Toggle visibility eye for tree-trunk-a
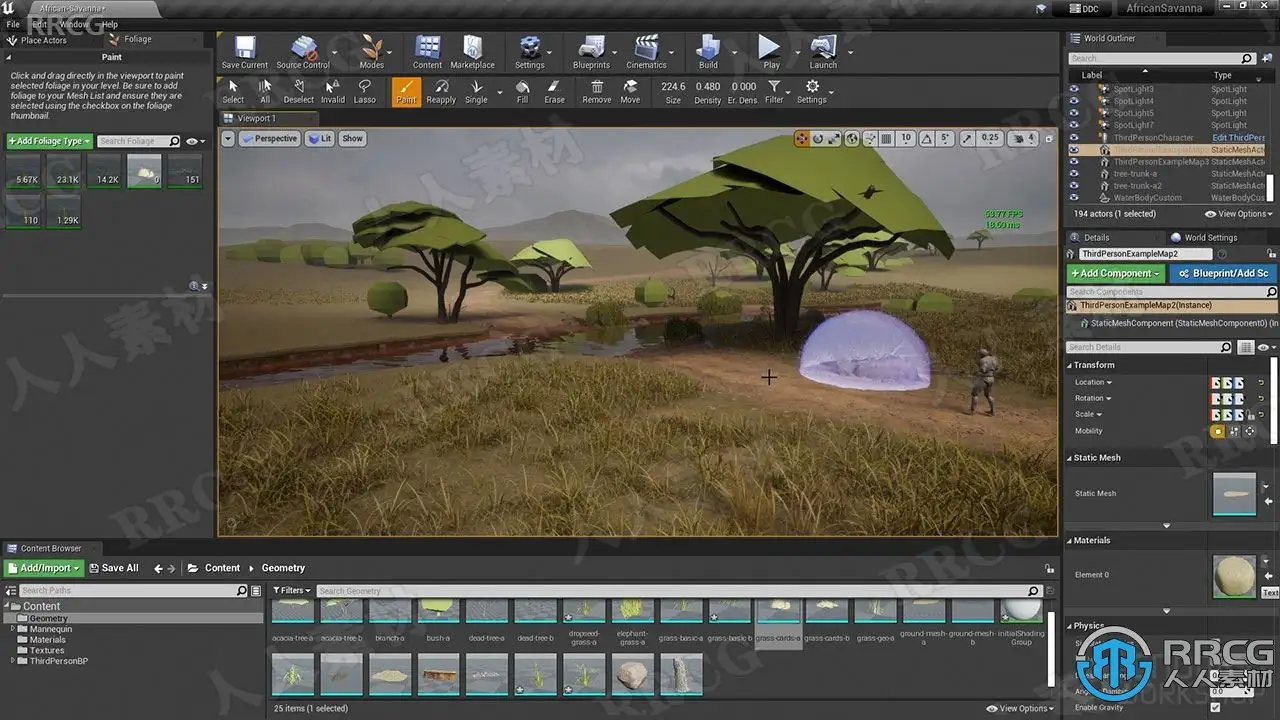This screenshot has height=720, width=1280. pos(1074,174)
